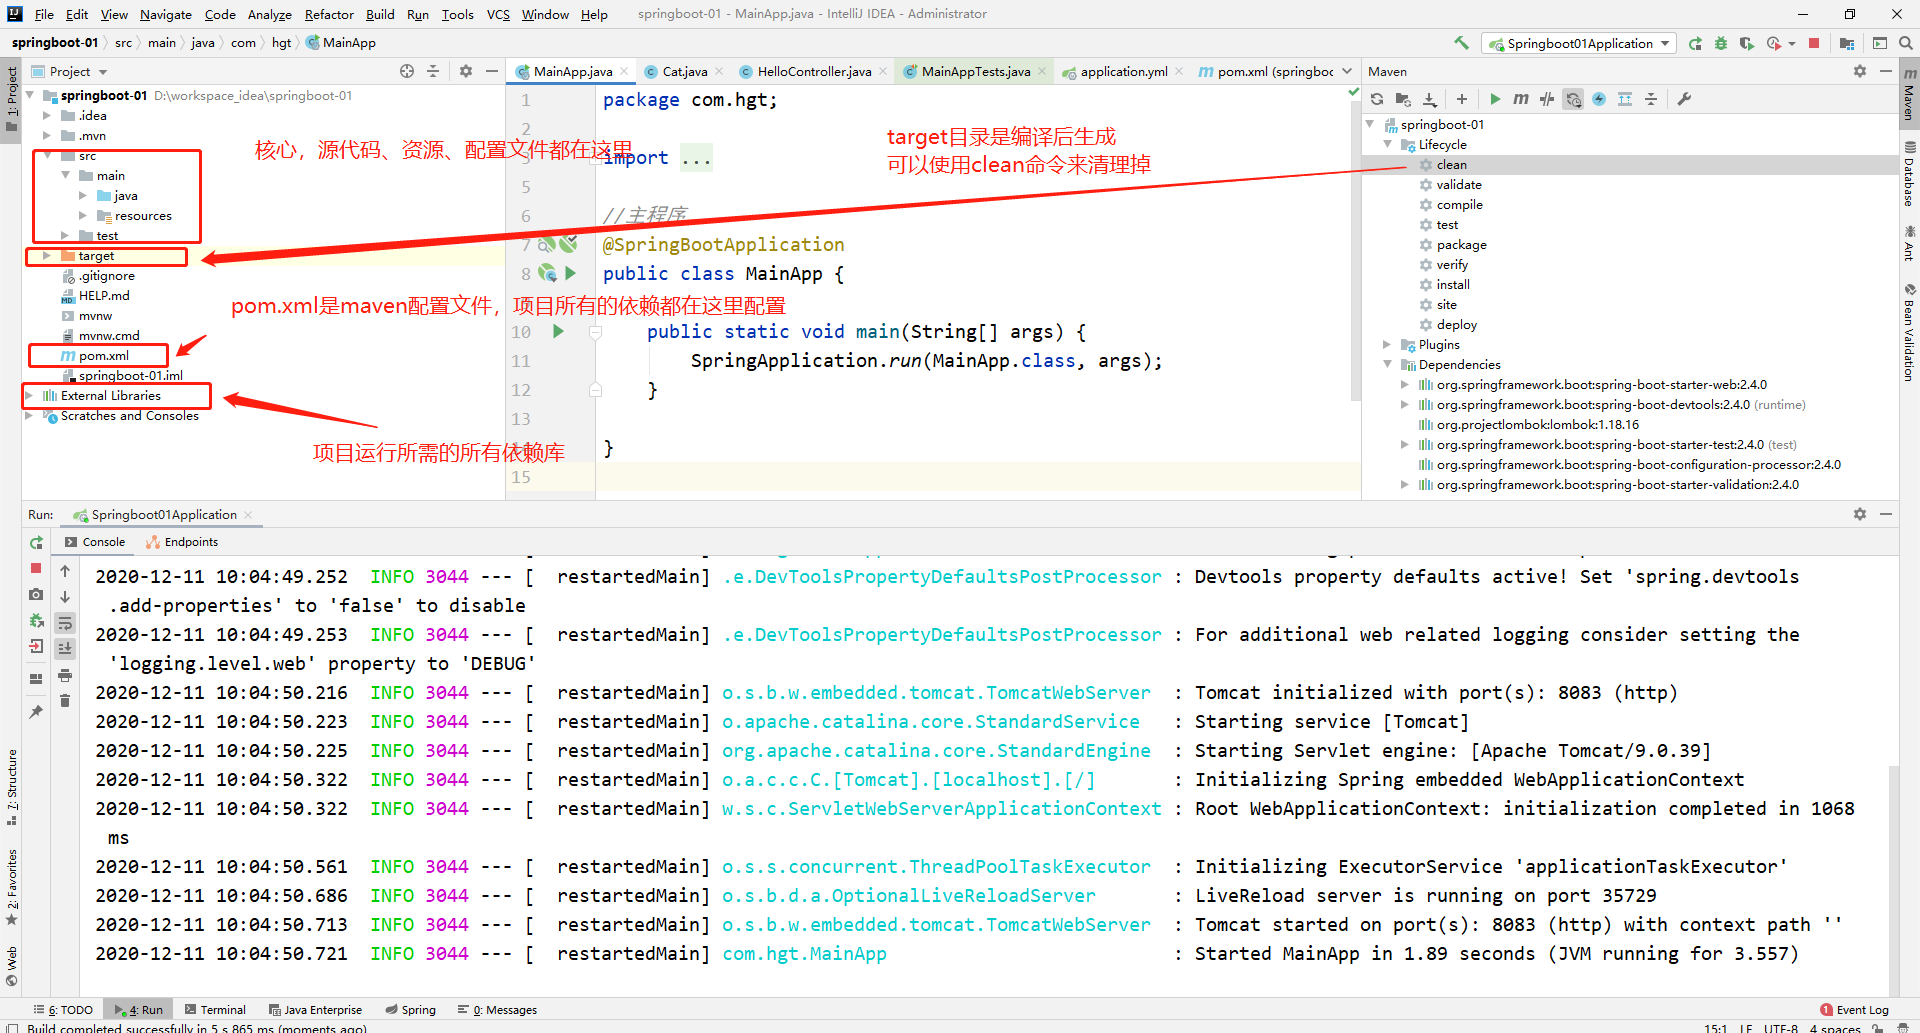Select pom.xml in the Project tree
The width and height of the screenshot is (1920, 1033).
99,355
